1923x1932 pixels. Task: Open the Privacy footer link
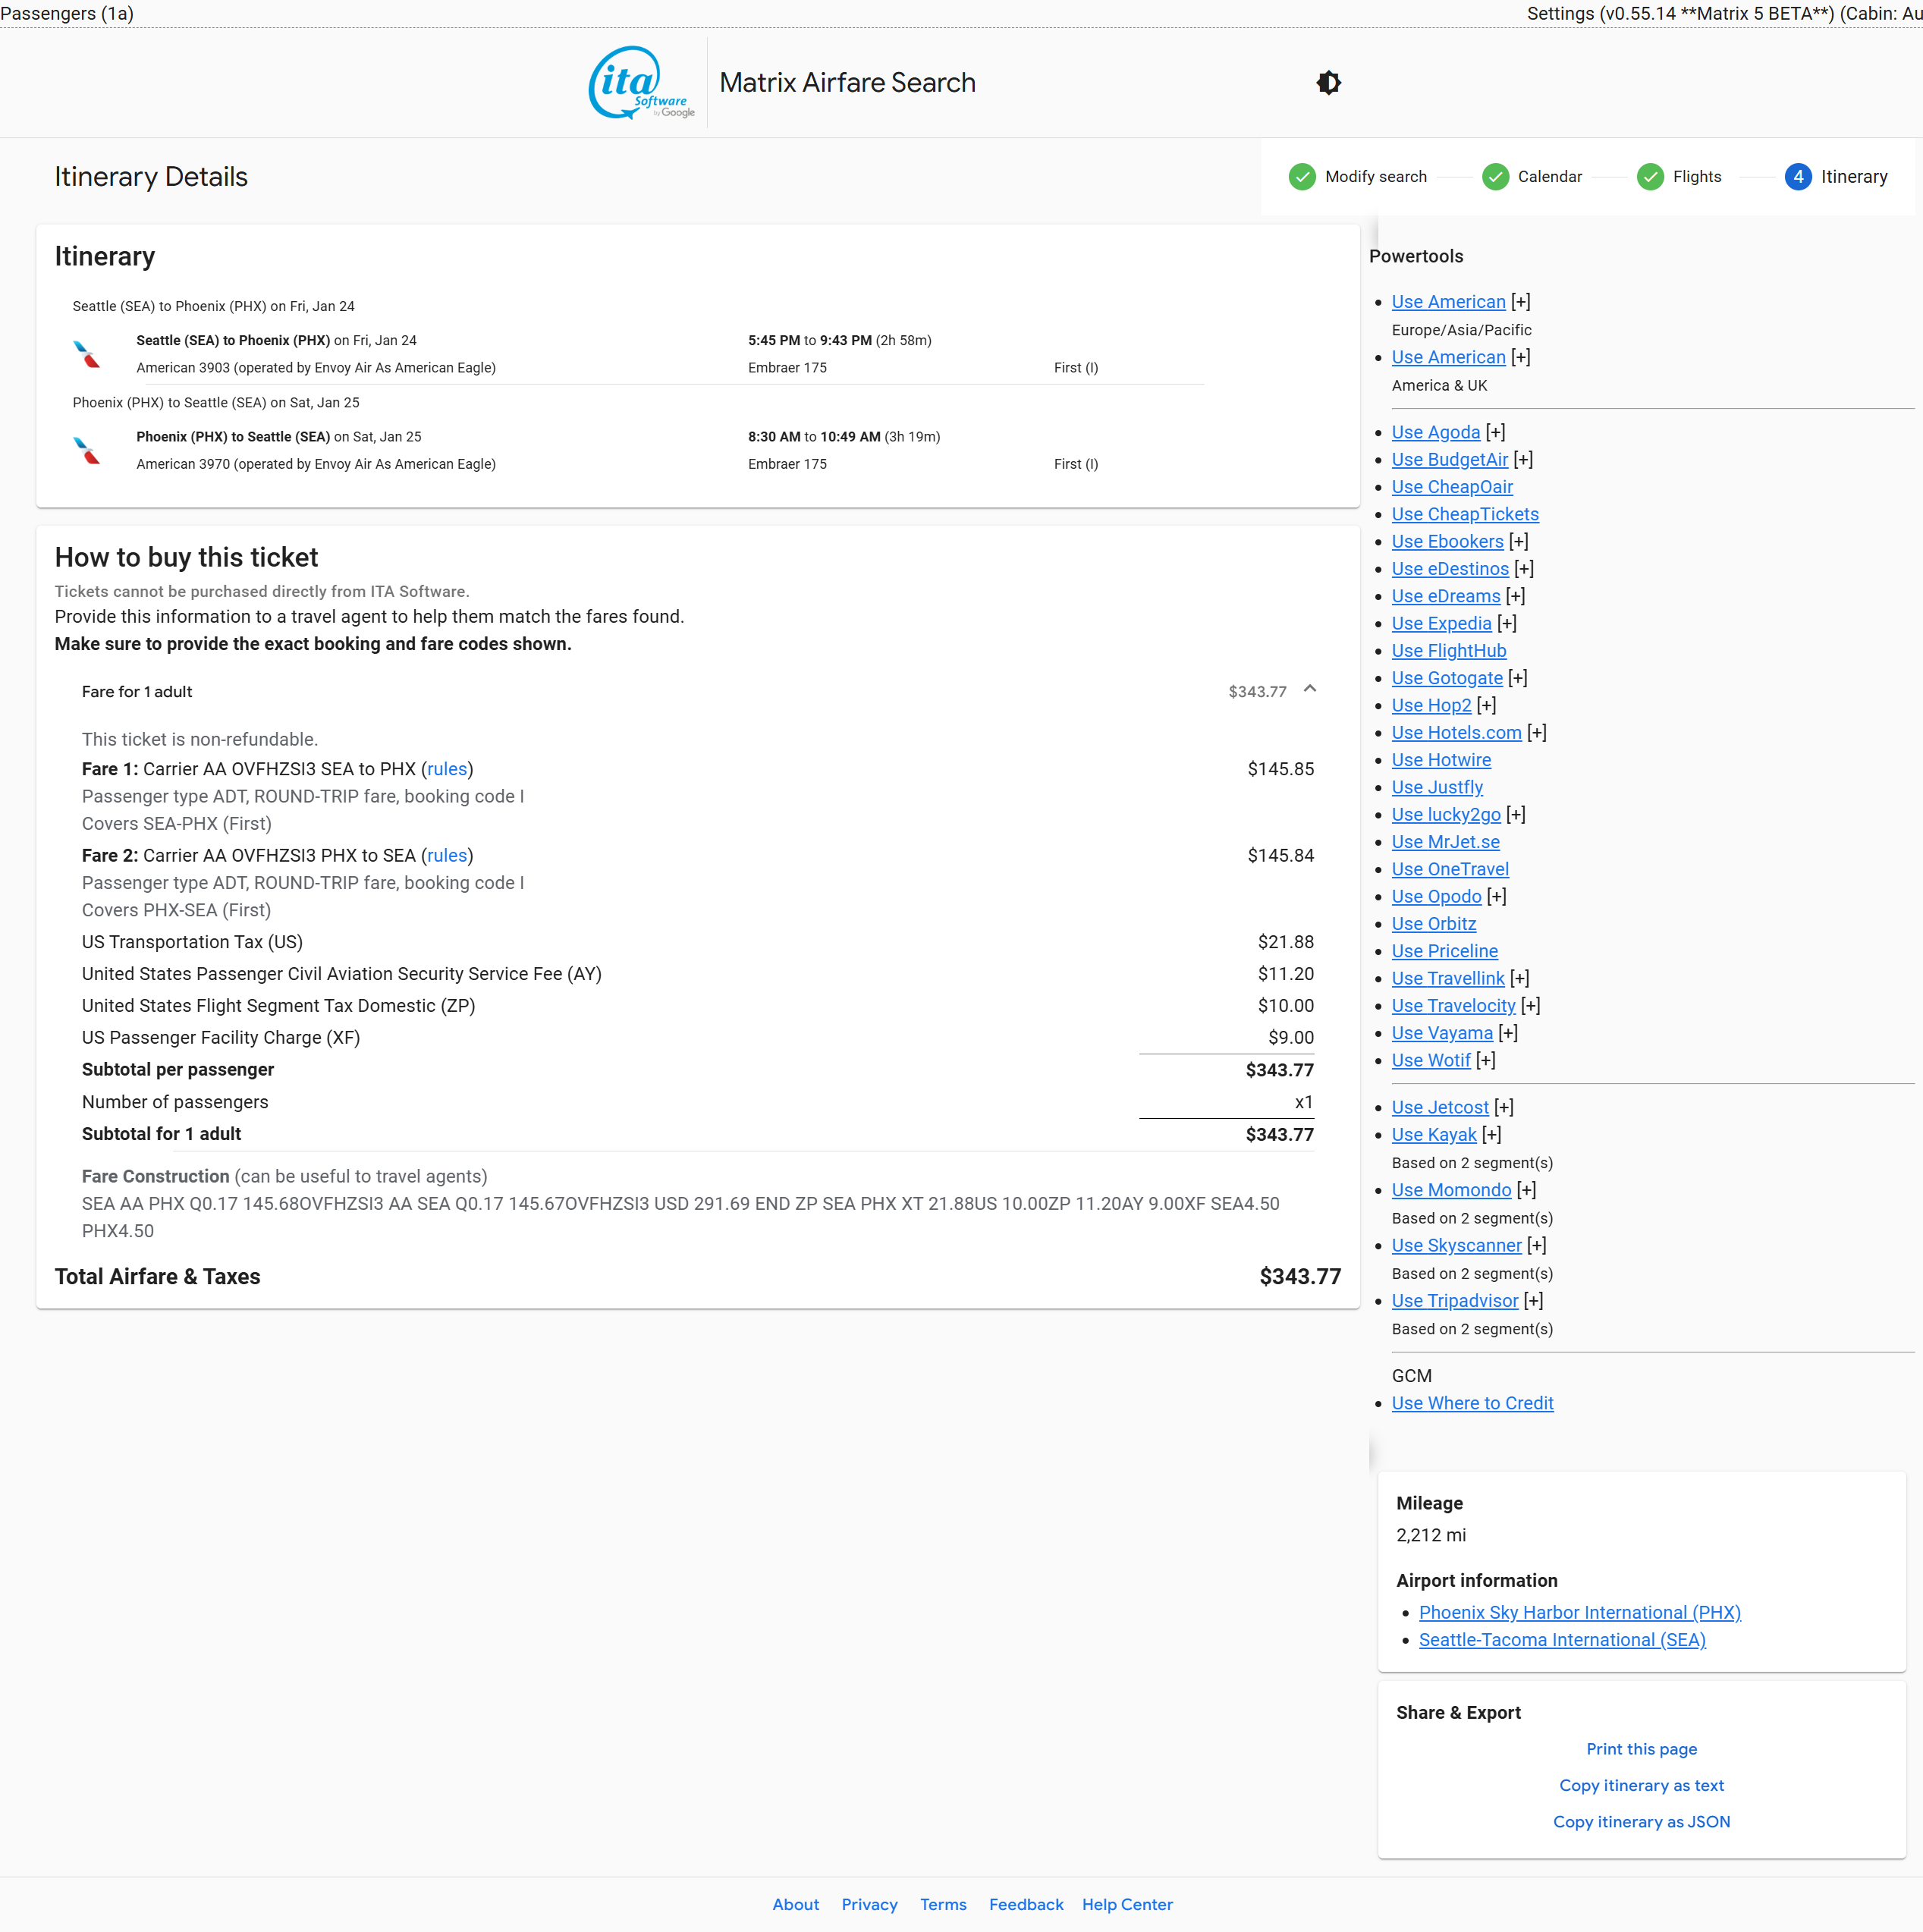point(869,1904)
